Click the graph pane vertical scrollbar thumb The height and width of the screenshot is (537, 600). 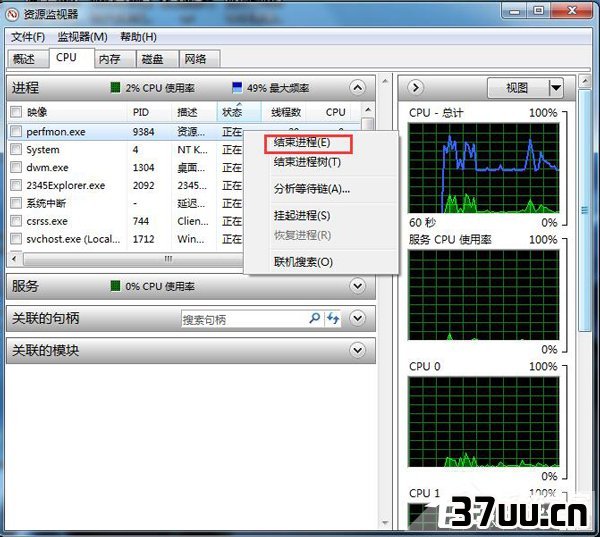(x=584, y=210)
